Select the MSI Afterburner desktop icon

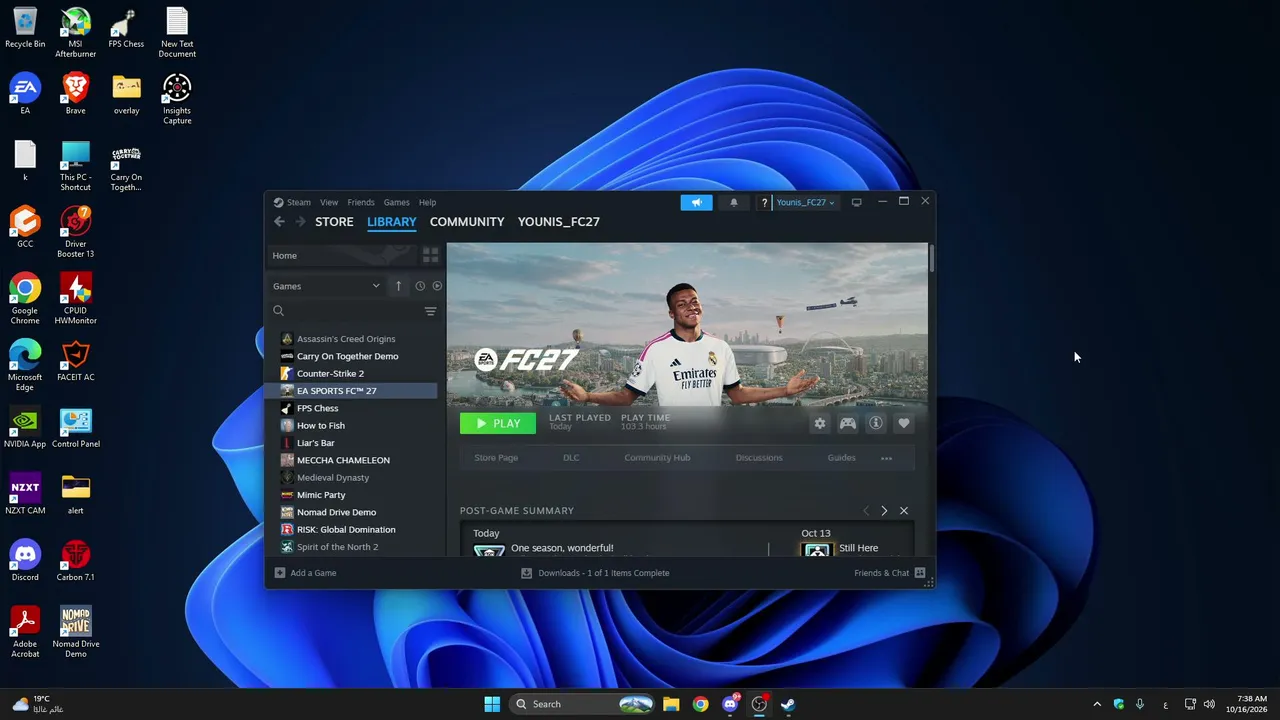click(x=76, y=33)
